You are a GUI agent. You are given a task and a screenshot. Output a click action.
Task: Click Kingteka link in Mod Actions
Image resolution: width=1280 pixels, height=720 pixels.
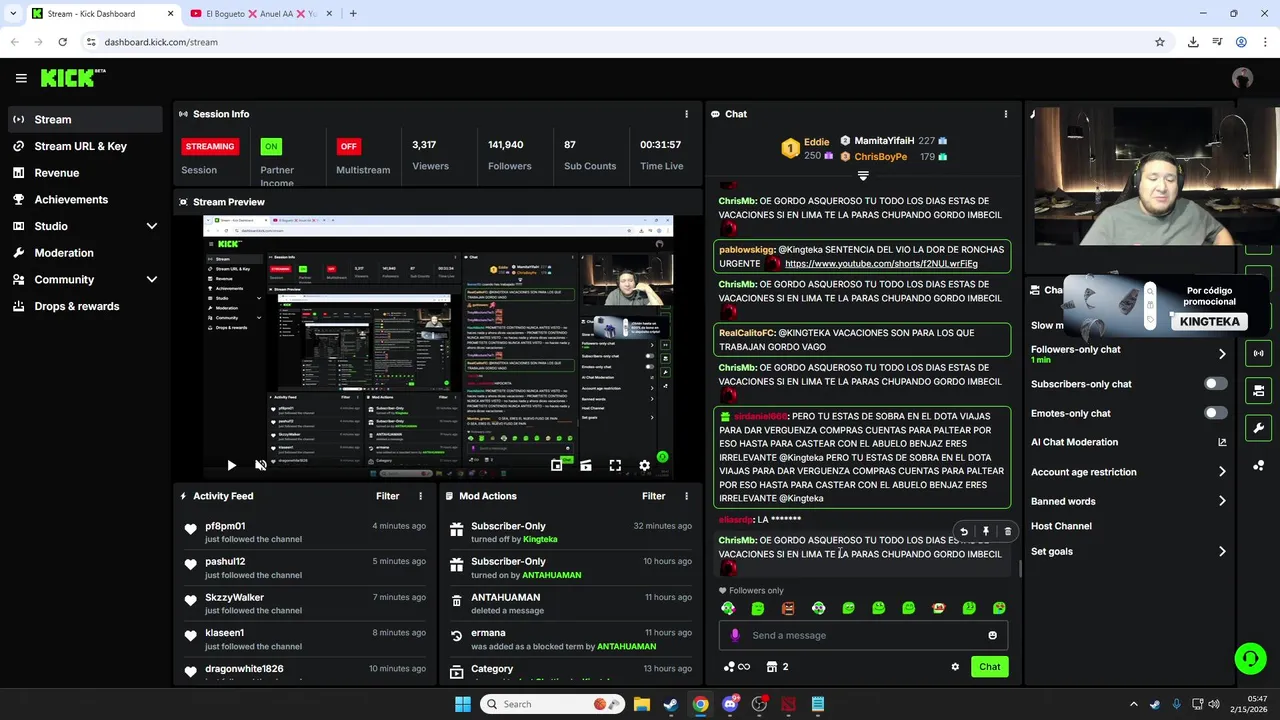click(540, 539)
